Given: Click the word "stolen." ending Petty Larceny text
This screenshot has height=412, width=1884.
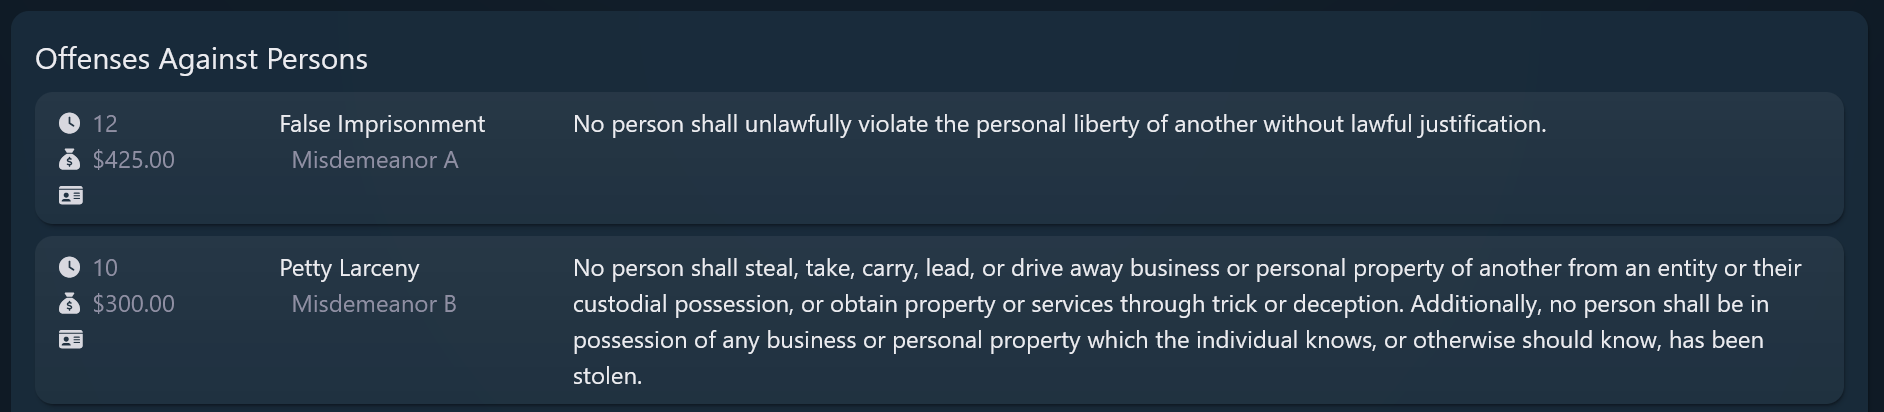Looking at the screenshot, I should tap(607, 376).
